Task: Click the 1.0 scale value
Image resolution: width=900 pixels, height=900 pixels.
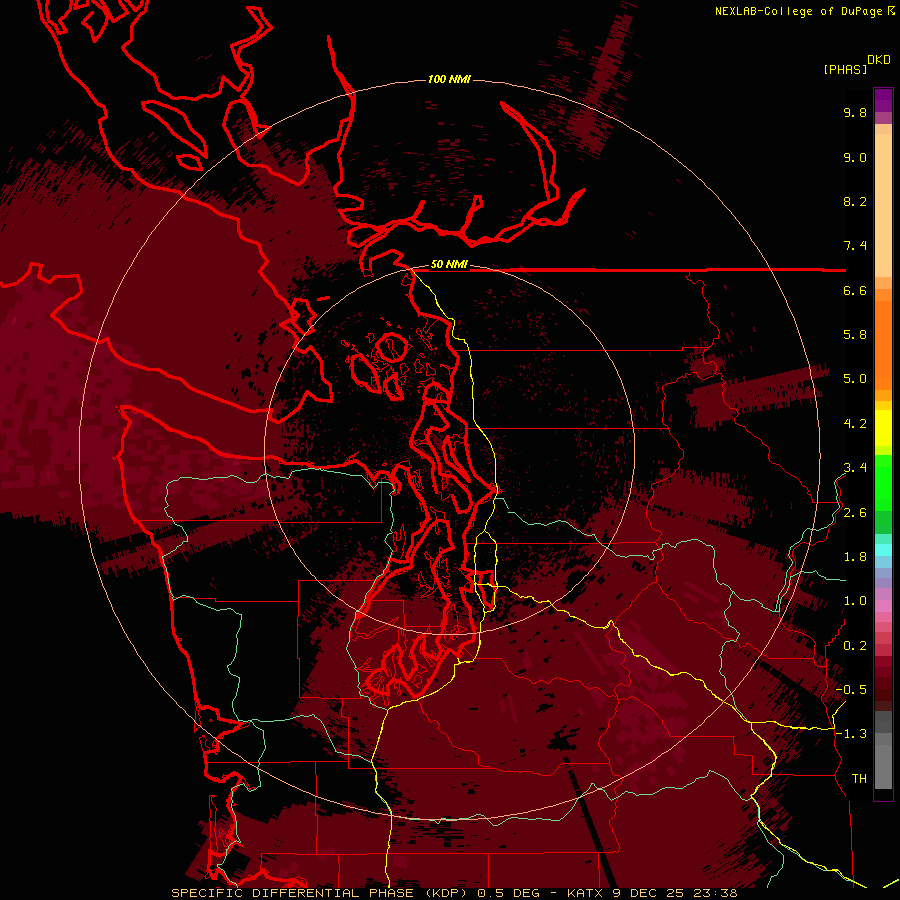Action: (x=855, y=601)
